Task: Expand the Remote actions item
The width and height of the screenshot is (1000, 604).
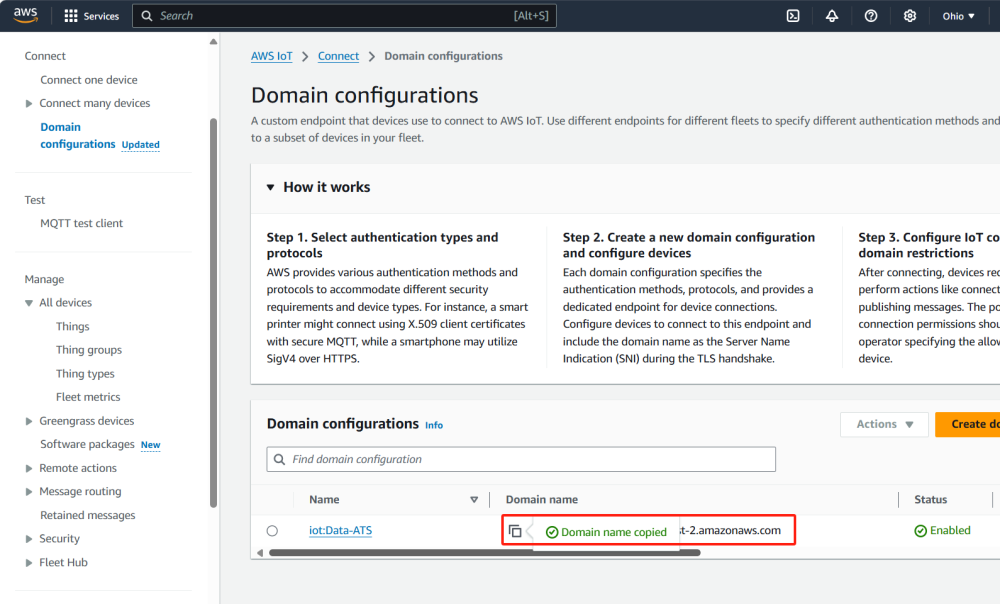Action: 29,468
